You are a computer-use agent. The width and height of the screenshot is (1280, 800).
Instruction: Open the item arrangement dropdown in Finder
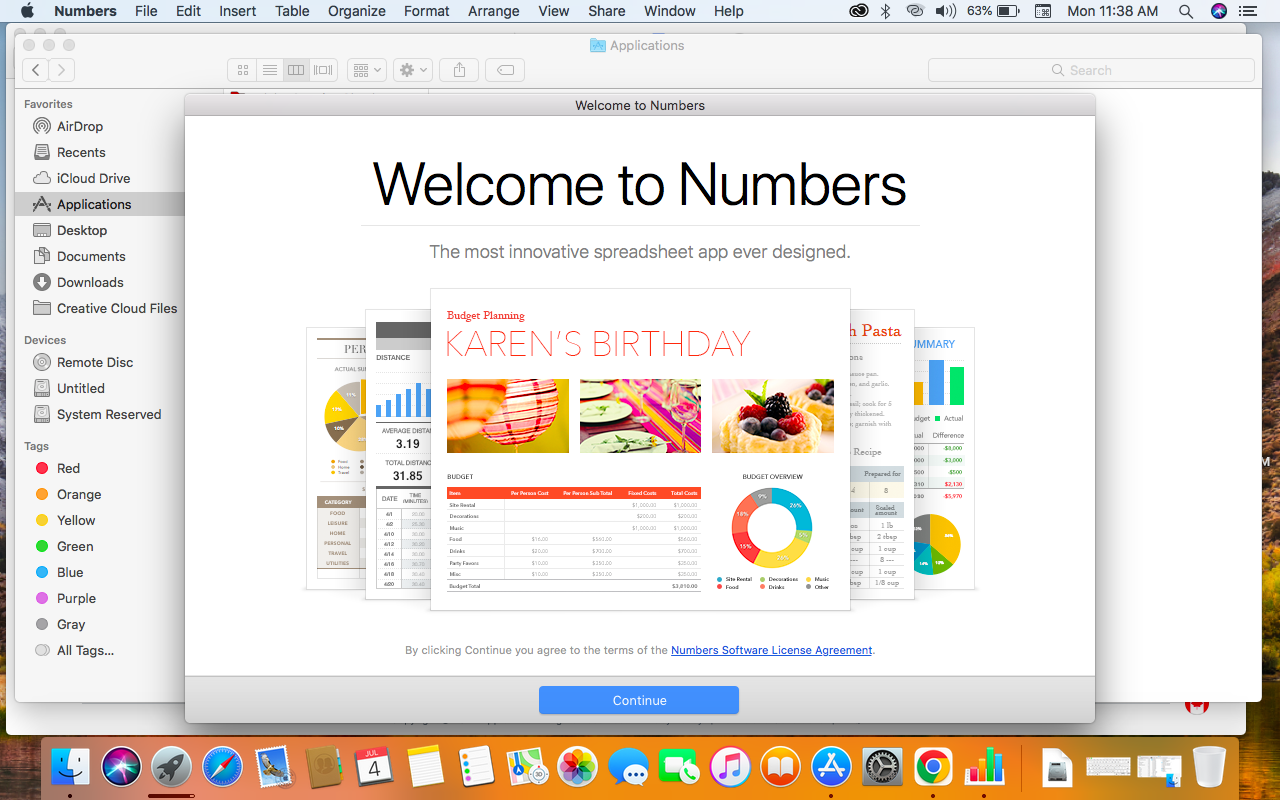[x=366, y=70]
